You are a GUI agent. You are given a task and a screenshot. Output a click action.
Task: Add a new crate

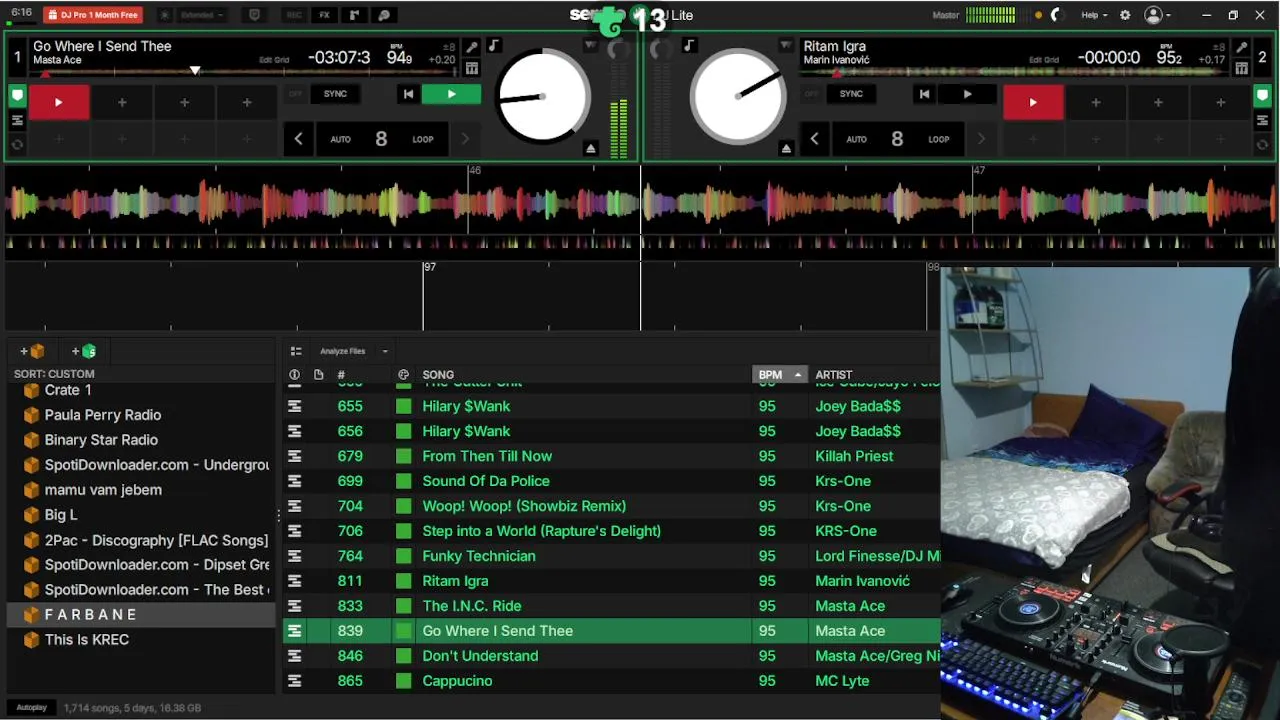[x=32, y=351]
